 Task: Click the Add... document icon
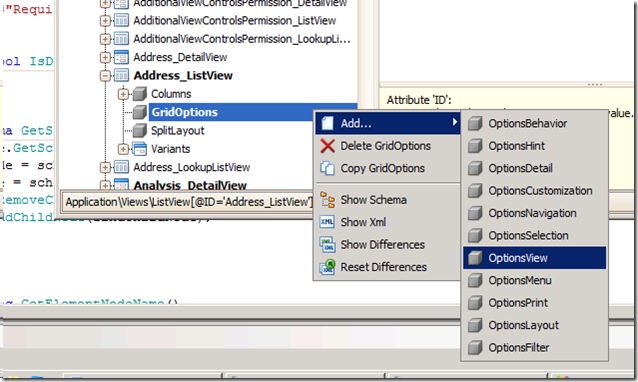coord(328,123)
